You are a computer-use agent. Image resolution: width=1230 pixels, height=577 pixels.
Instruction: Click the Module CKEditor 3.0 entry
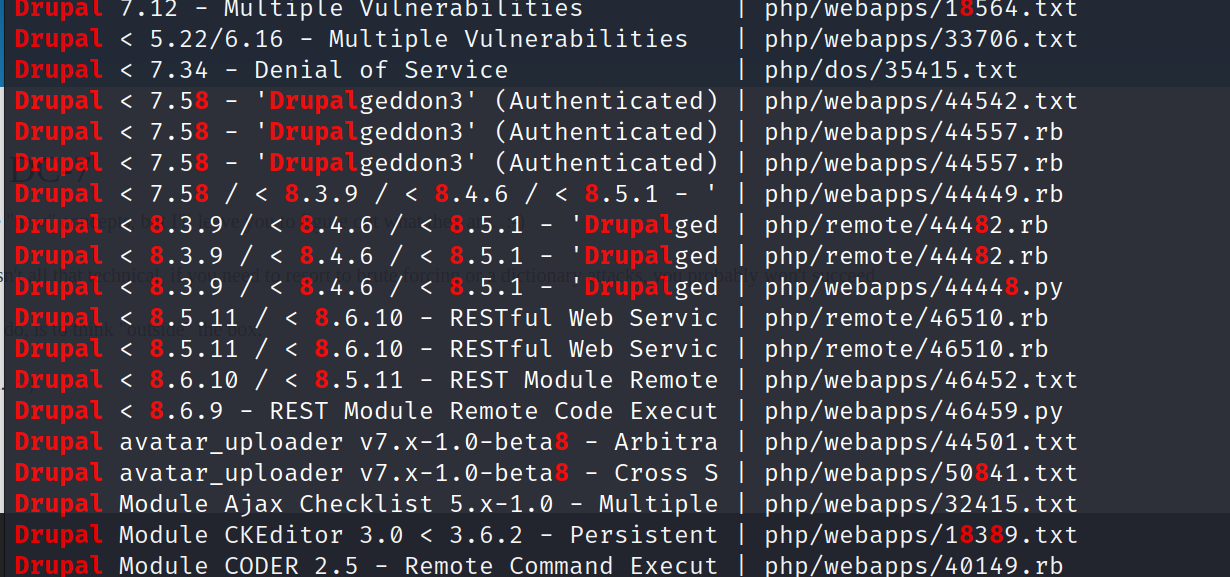pyautogui.click(x=367, y=535)
